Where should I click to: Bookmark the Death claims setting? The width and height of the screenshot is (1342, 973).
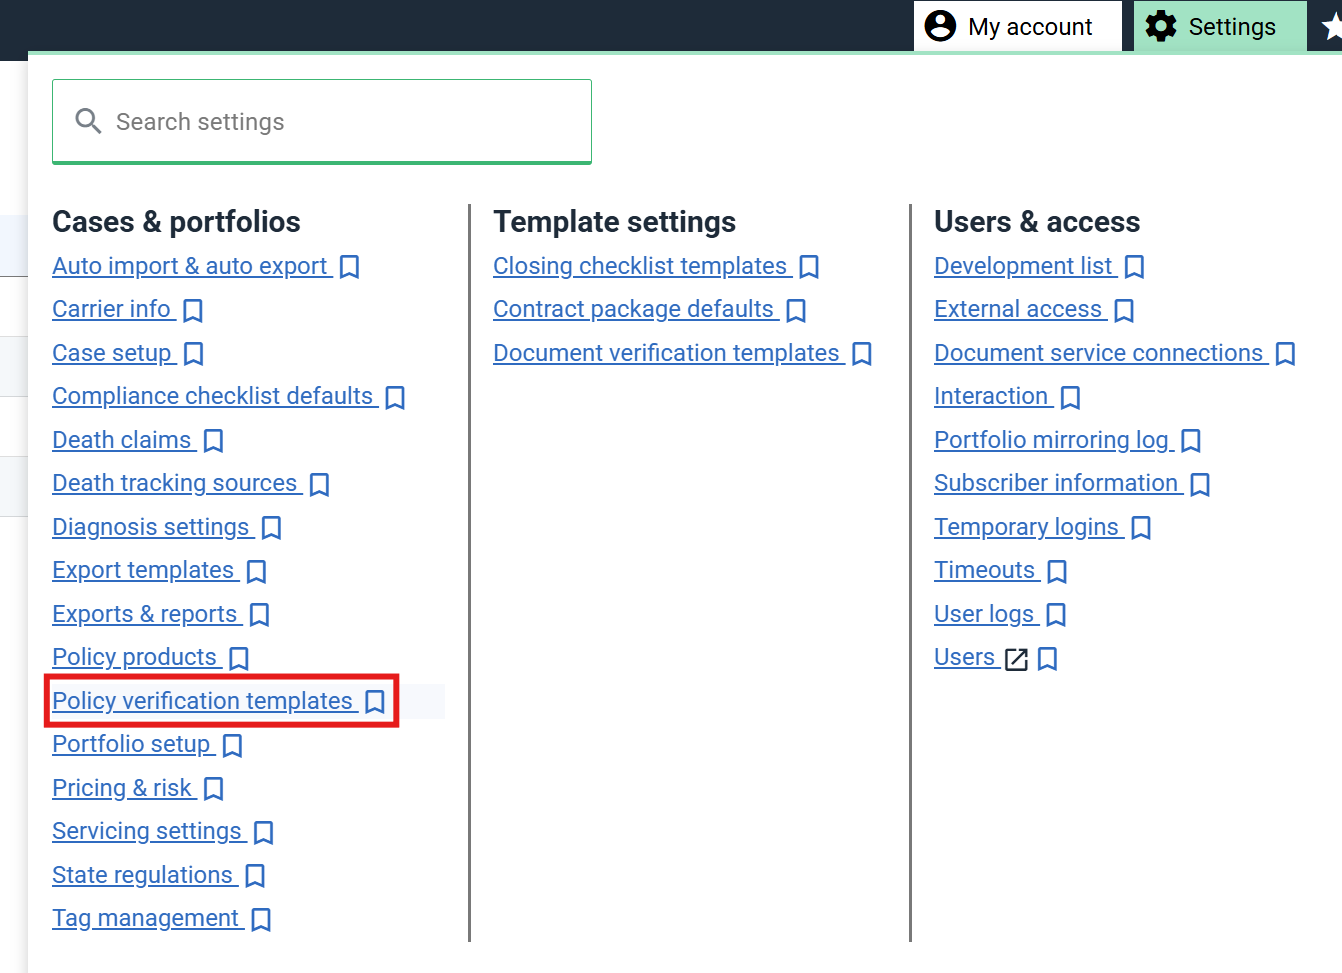click(213, 441)
